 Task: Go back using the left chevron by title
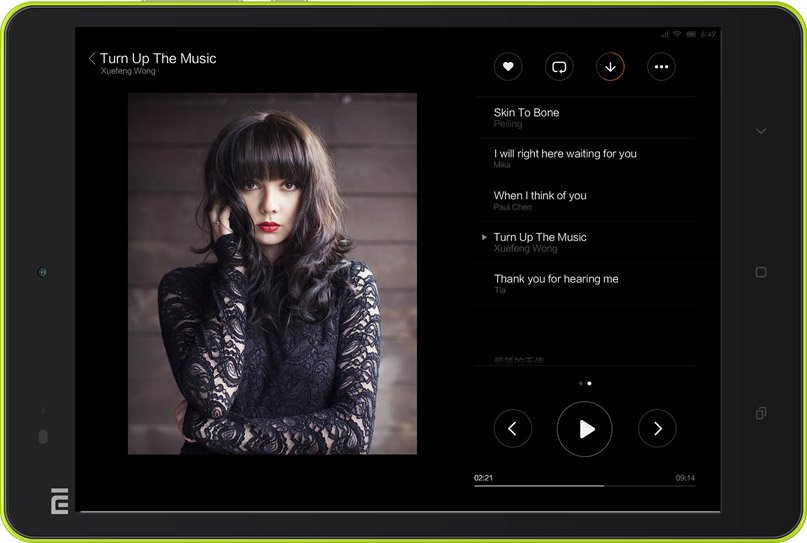pyautogui.click(x=92, y=59)
